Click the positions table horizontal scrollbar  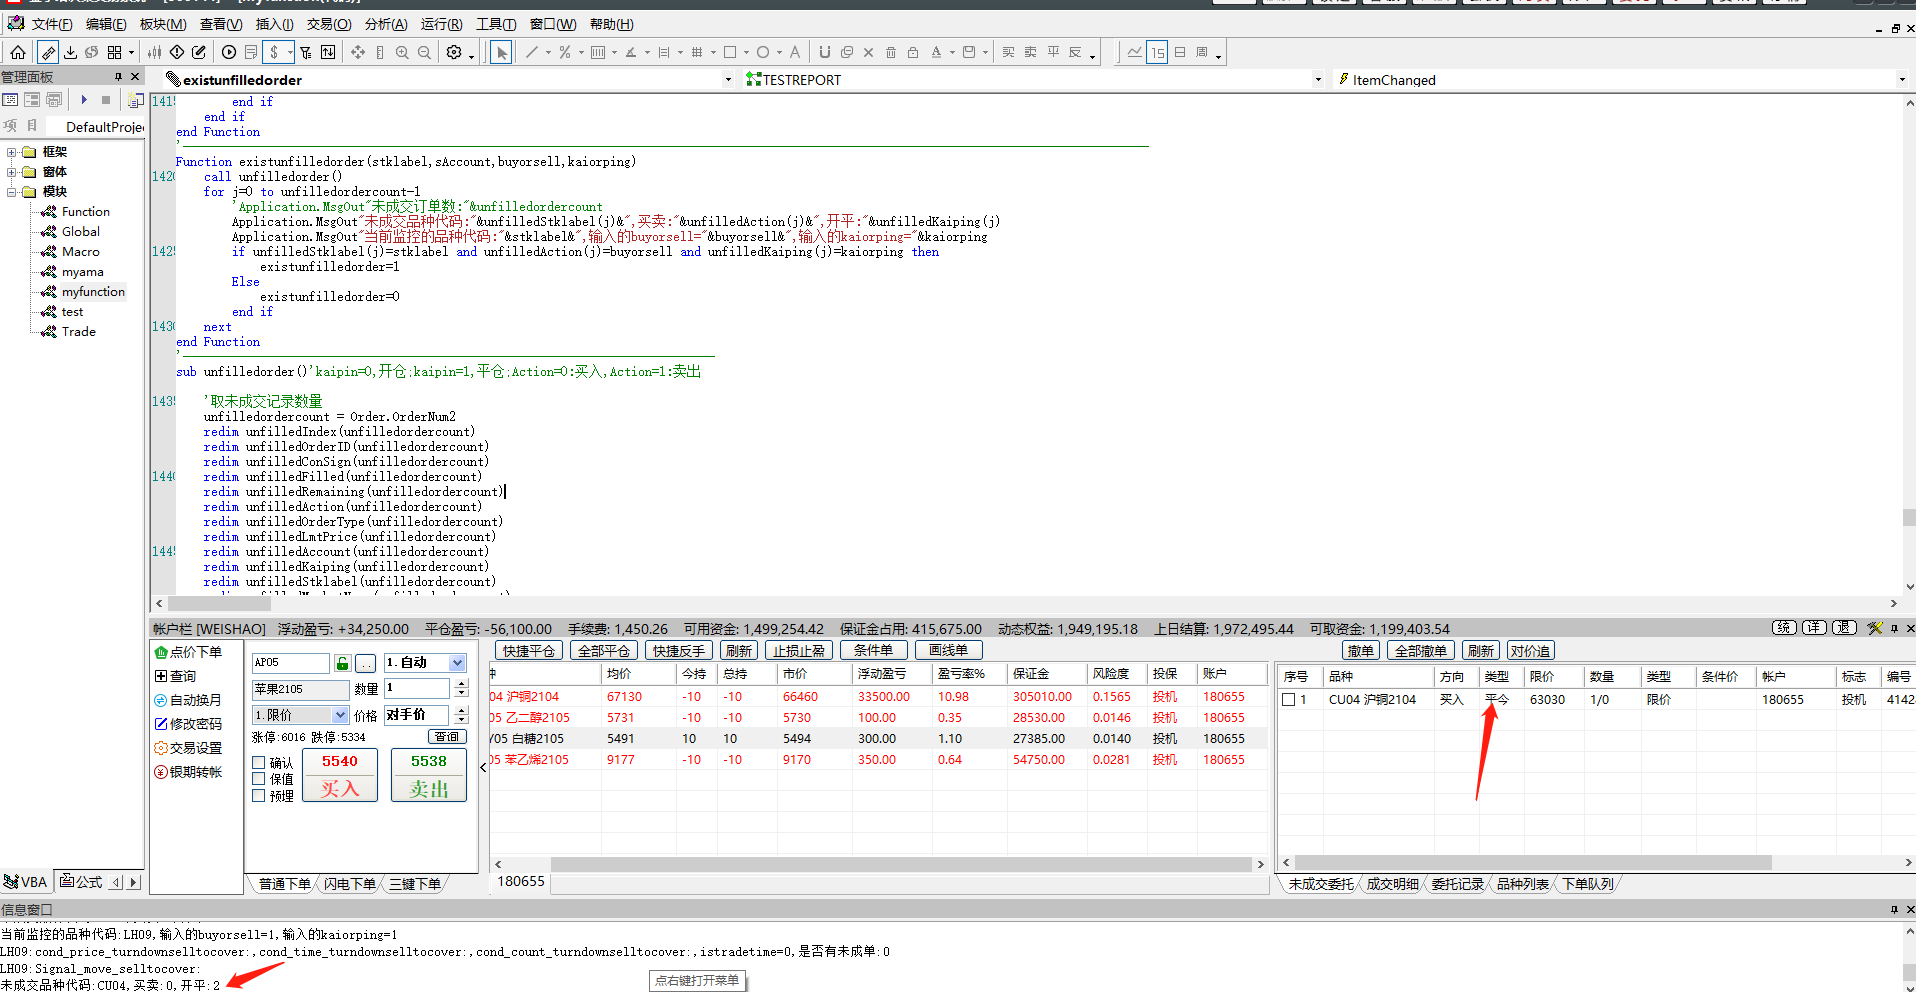click(x=900, y=864)
